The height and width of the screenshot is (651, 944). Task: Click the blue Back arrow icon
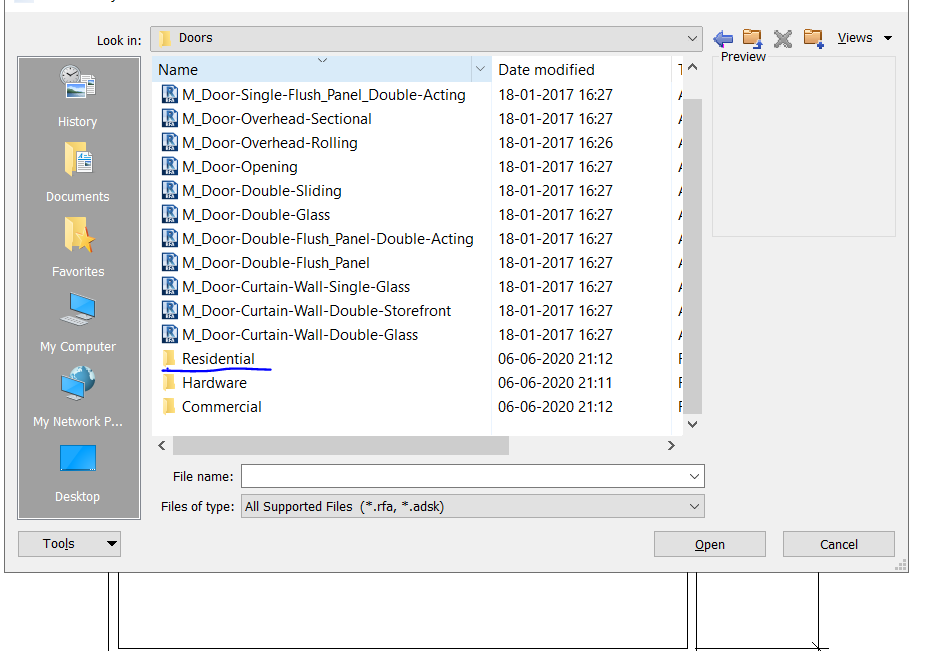click(723, 39)
